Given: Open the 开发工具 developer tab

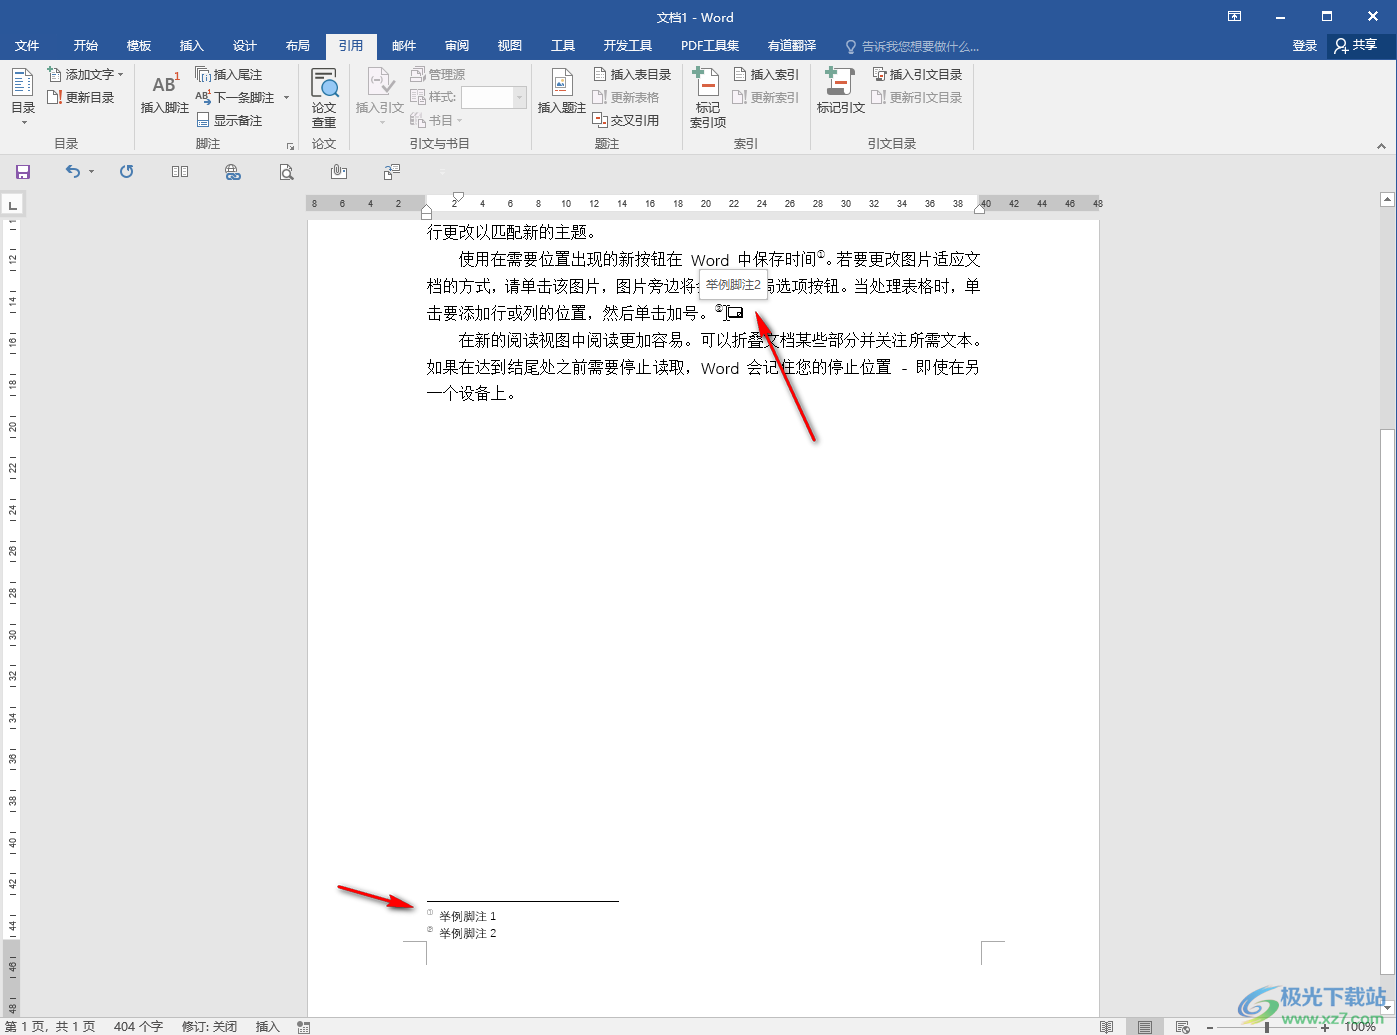Looking at the screenshot, I should 628,46.
